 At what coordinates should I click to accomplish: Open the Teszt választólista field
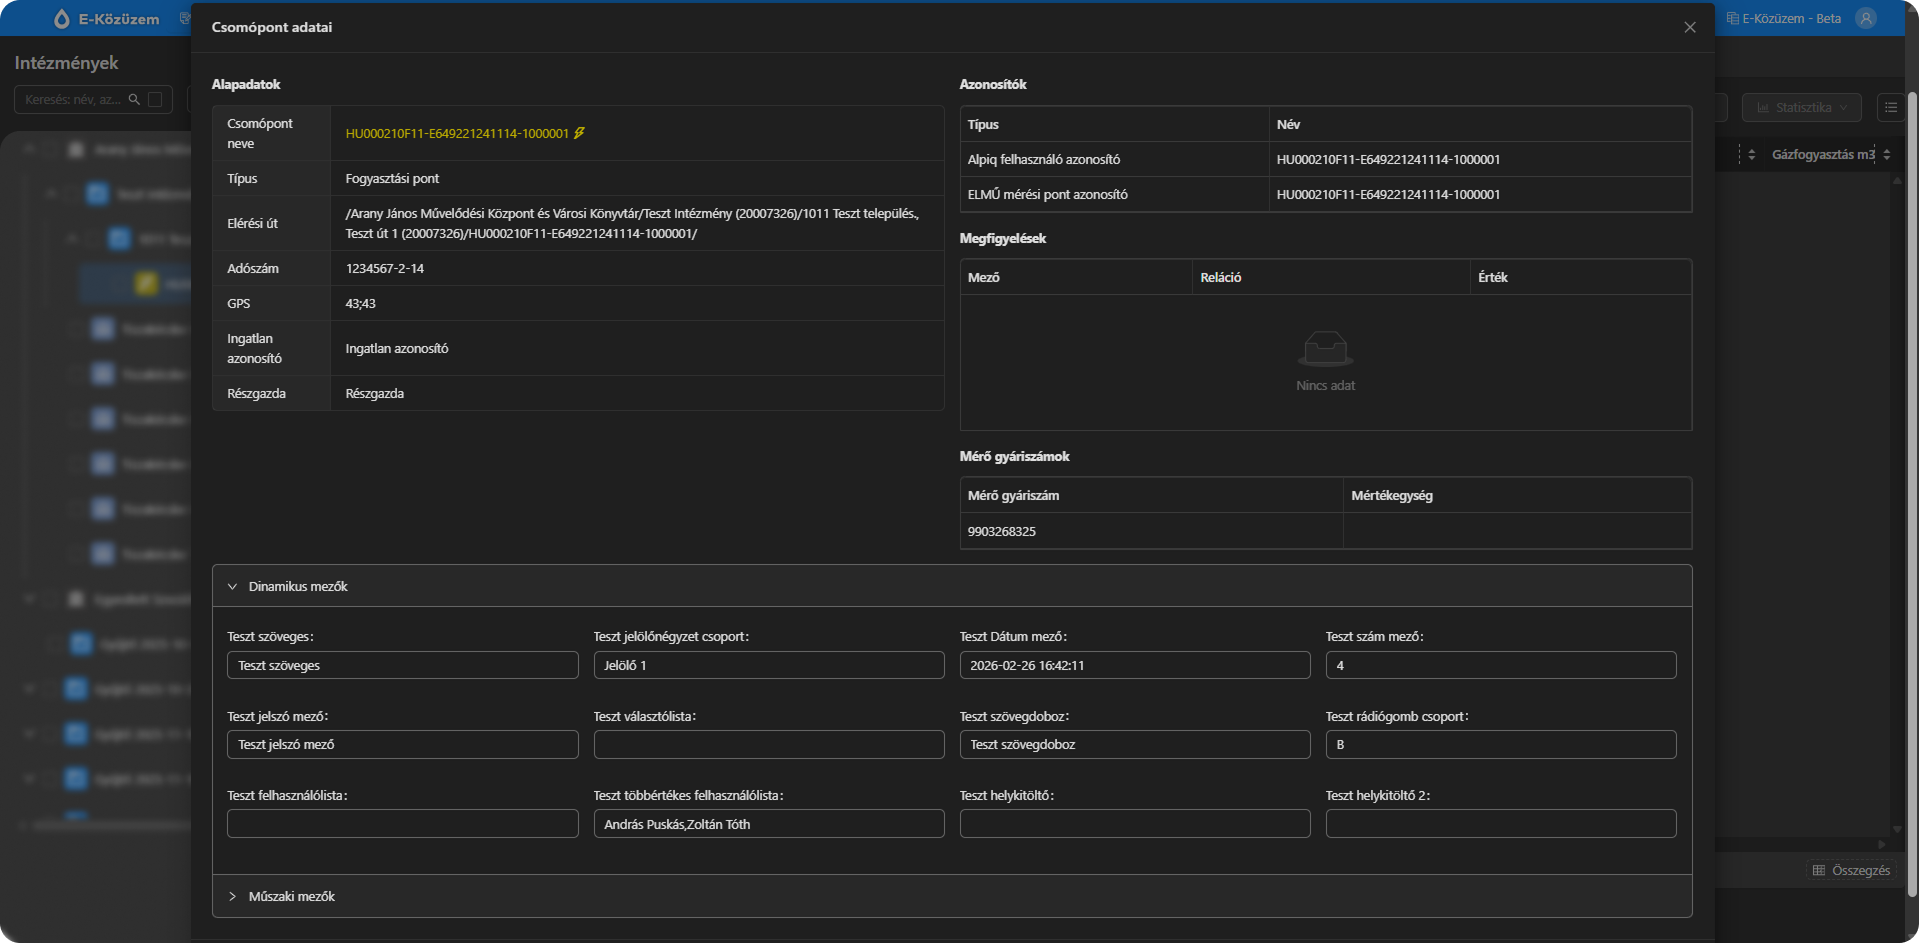point(768,745)
